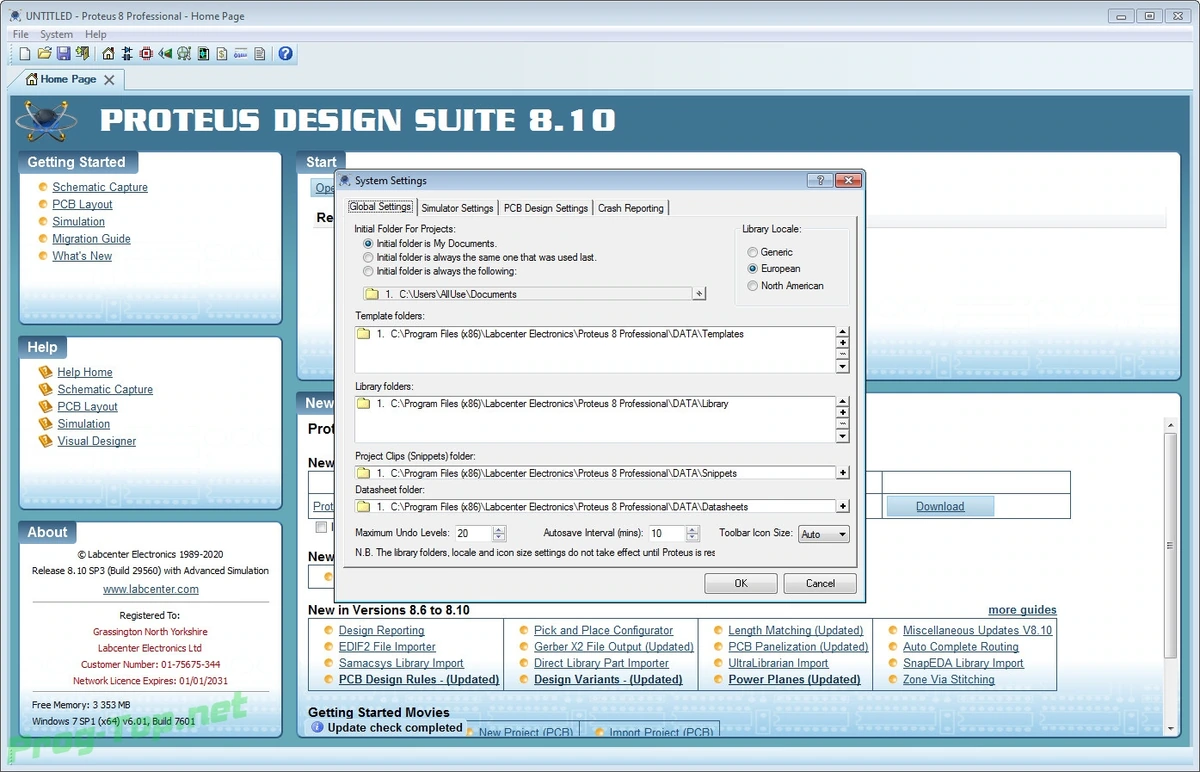Click the Save Project floppy icon
Image resolution: width=1200 pixels, height=772 pixels.
pyautogui.click(x=63, y=53)
